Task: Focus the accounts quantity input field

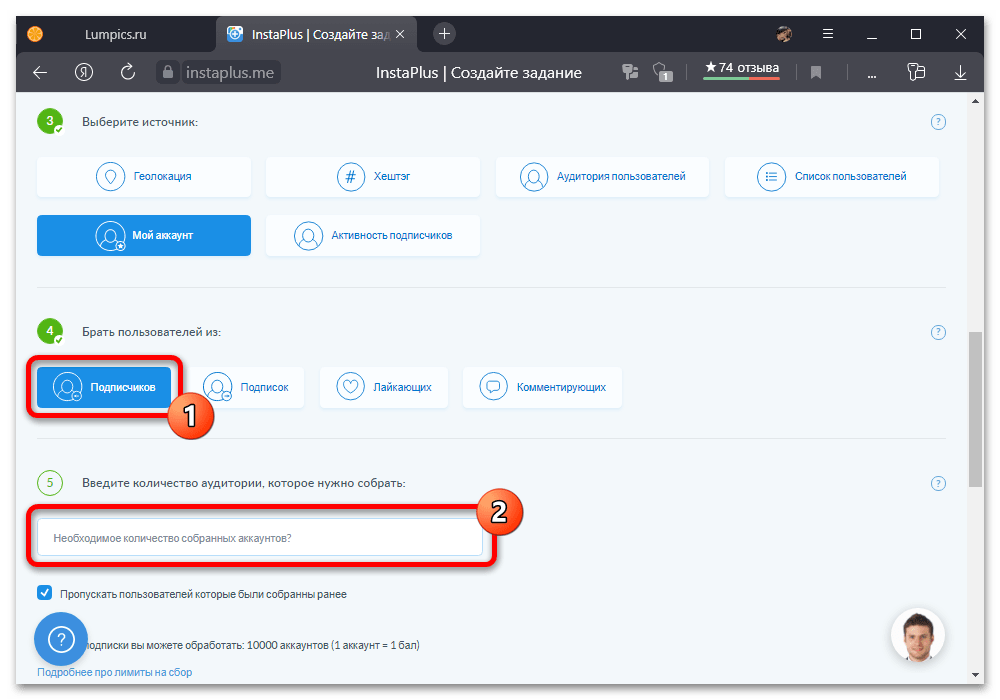Action: (x=260, y=537)
